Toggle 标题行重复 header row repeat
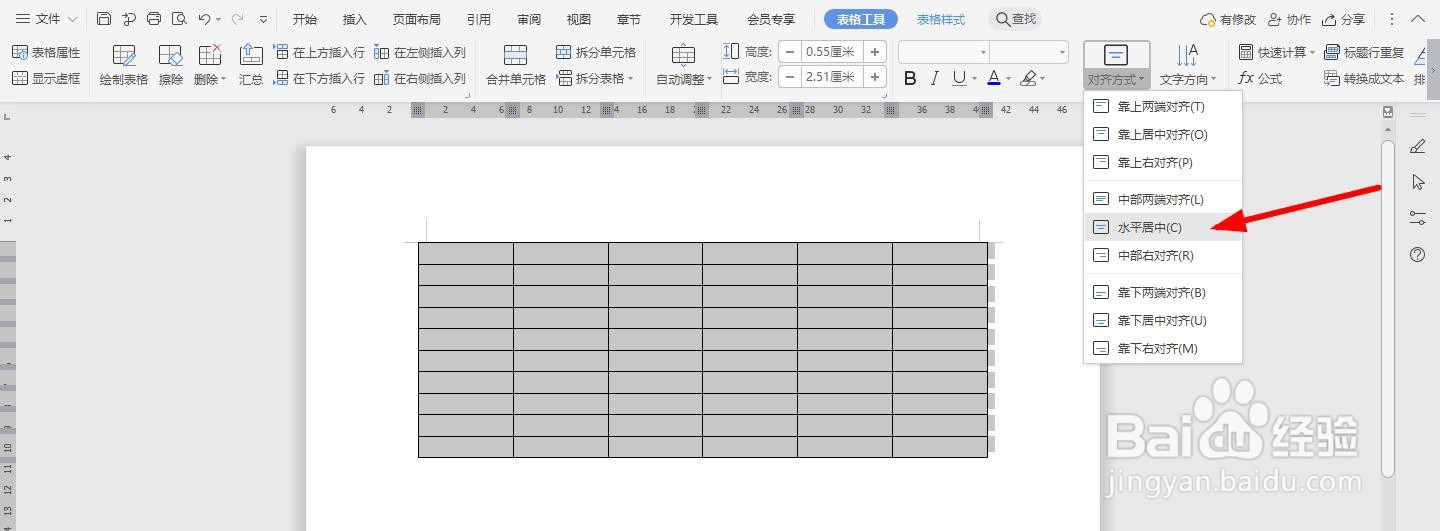Viewport: 1440px width, 531px height. click(x=1364, y=52)
